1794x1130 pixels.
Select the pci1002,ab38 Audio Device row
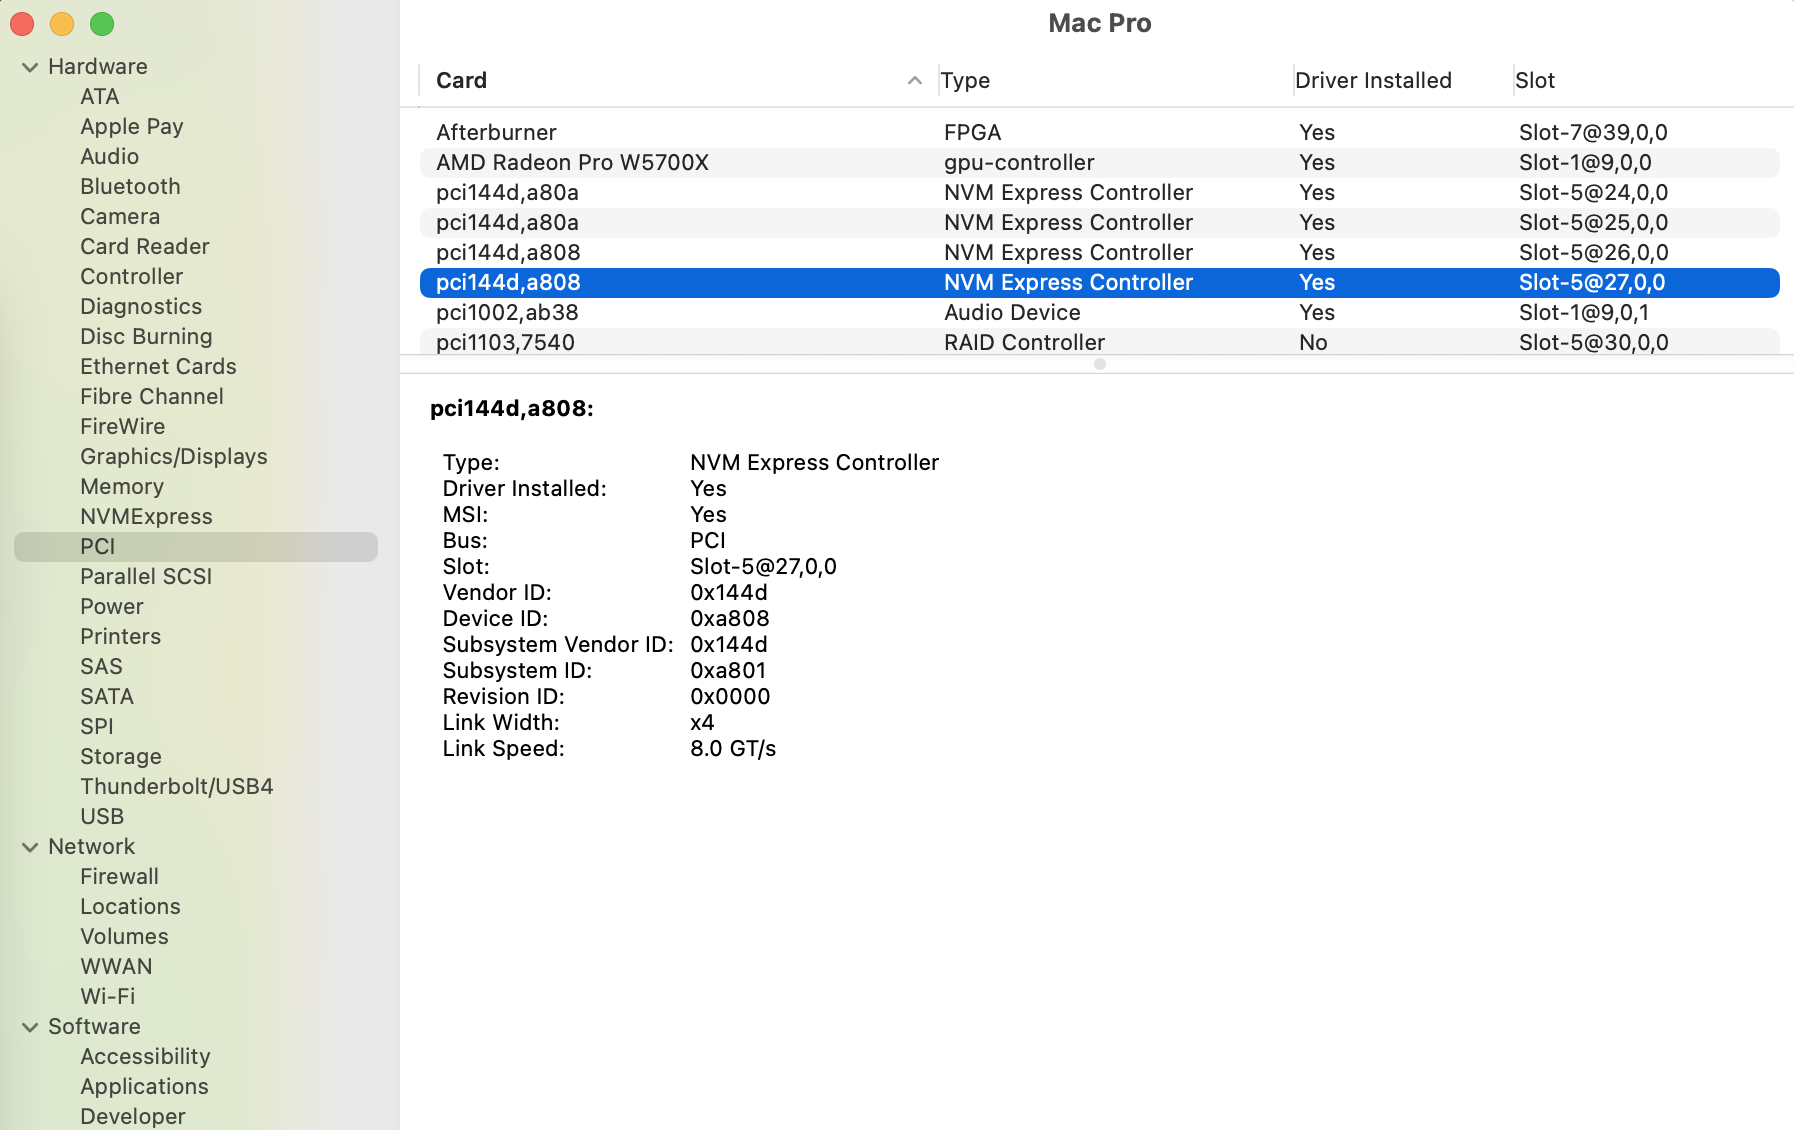tap(1100, 313)
